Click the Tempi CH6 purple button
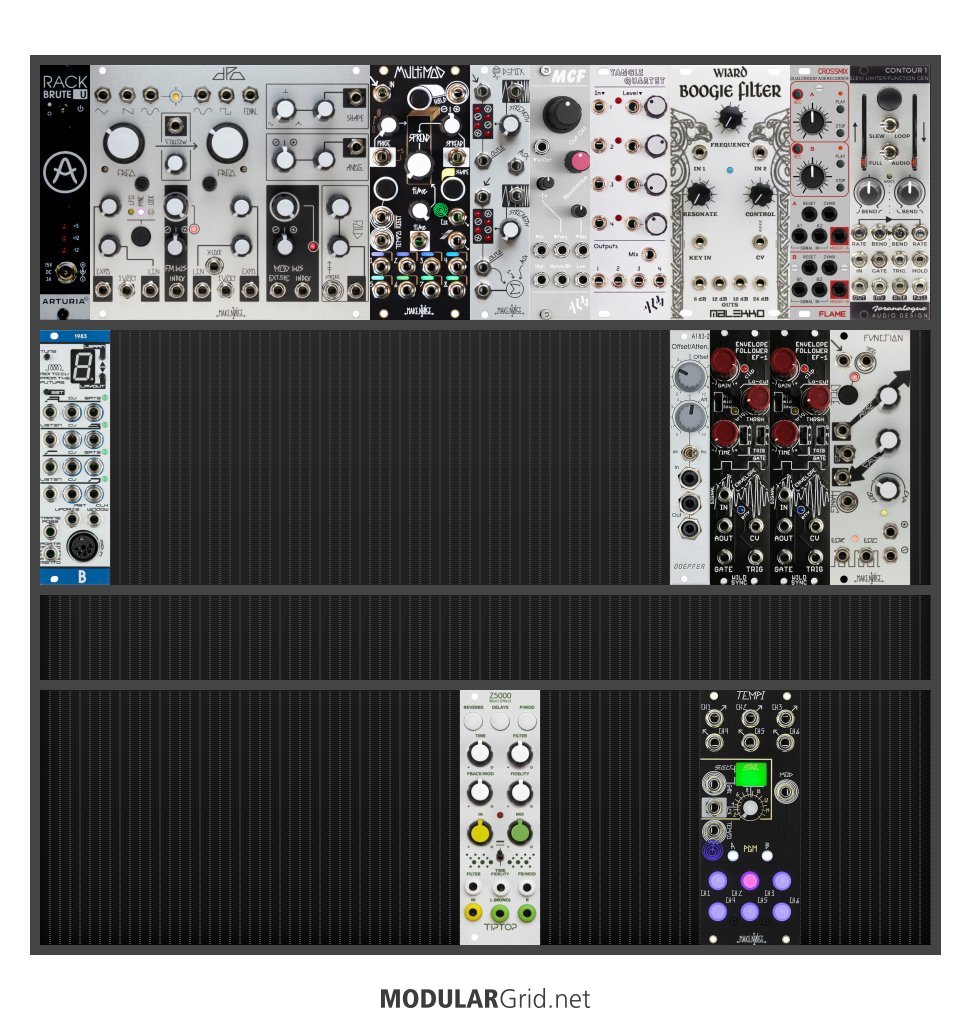The image size is (971, 1020). (x=781, y=911)
